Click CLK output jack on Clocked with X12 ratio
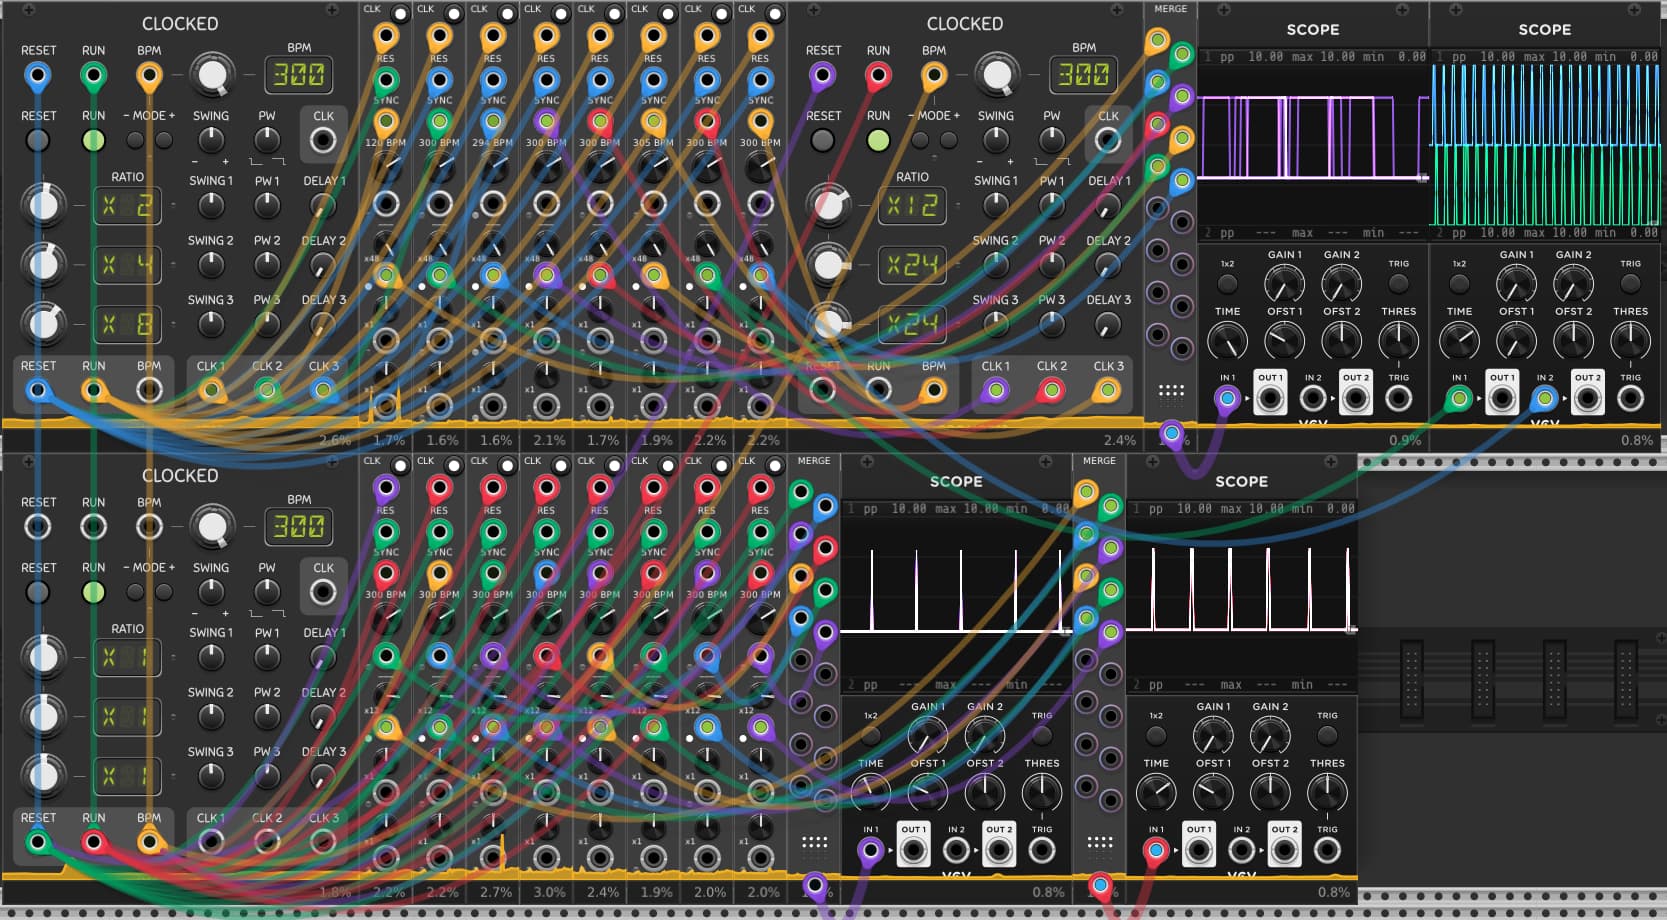 coord(1108,141)
